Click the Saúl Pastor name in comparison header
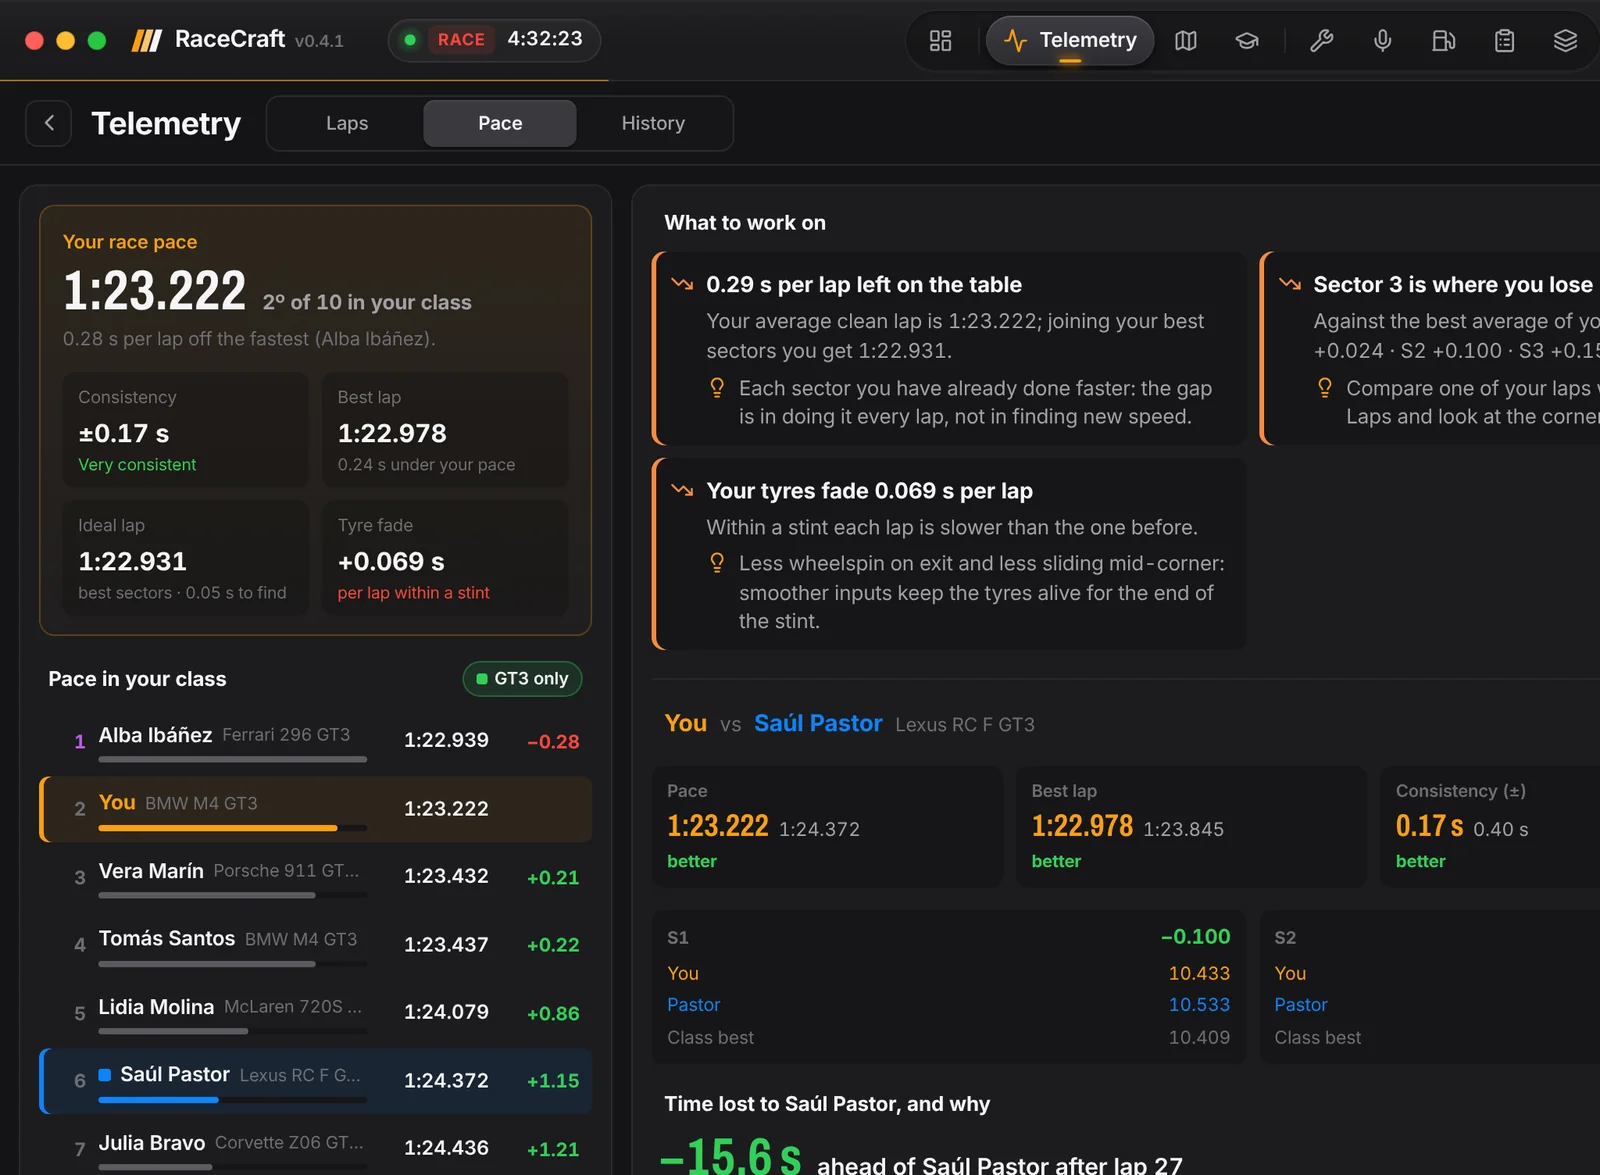This screenshot has width=1600, height=1175. pos(818,723)
